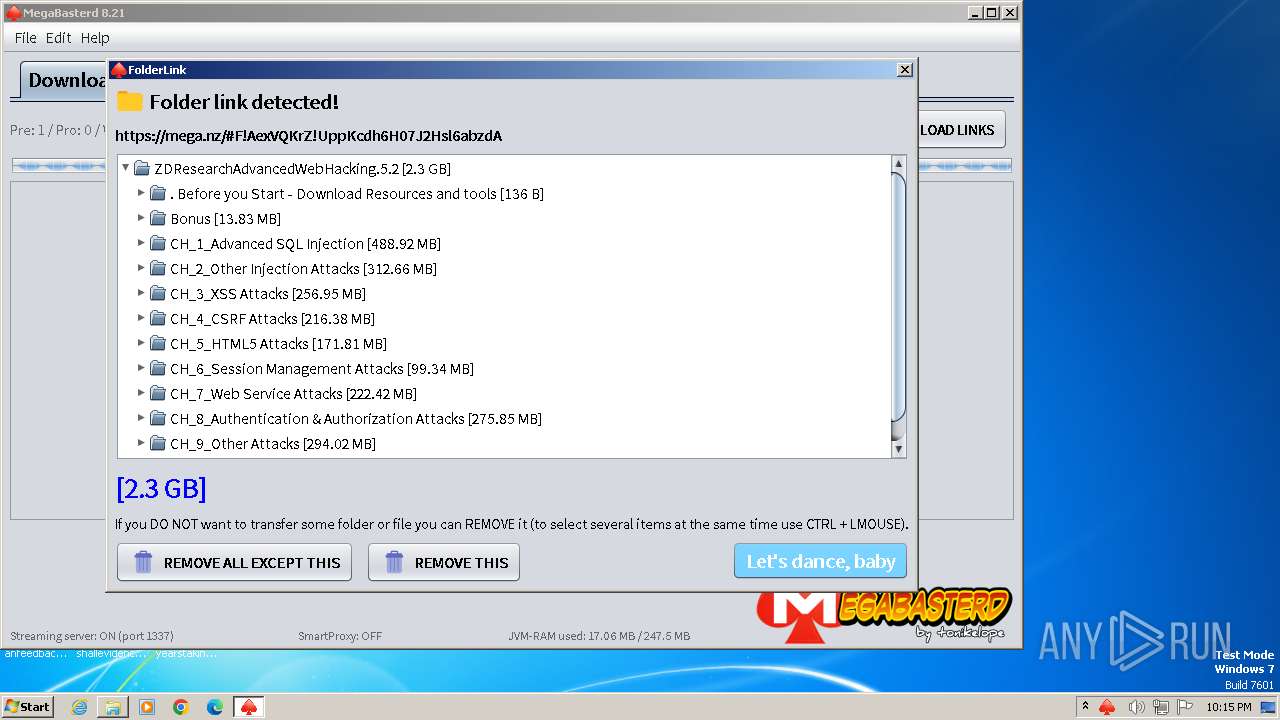Select MegaBasterd taskbar button
The width and height of the screenshot is (1280, 720).
click(x=249, y=707)
